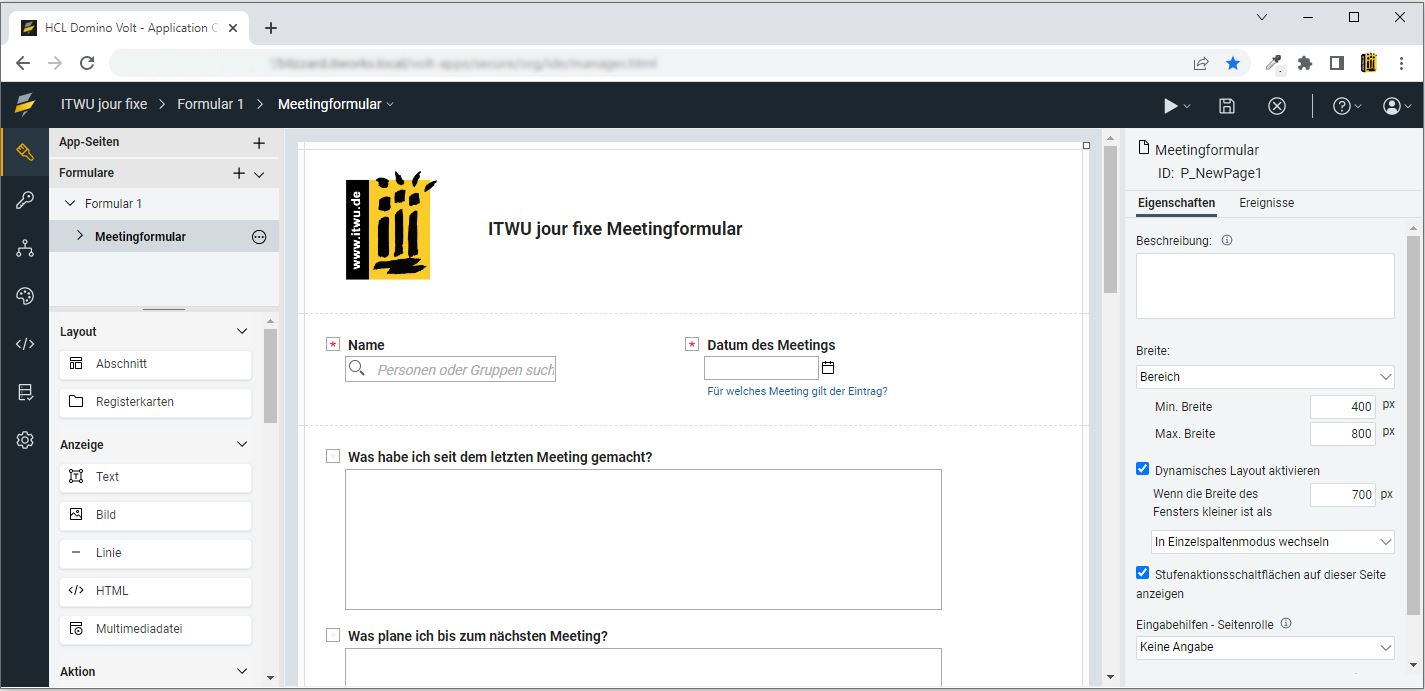
Task: Add a new form with plus icon
Action: (x=239, y=173)
